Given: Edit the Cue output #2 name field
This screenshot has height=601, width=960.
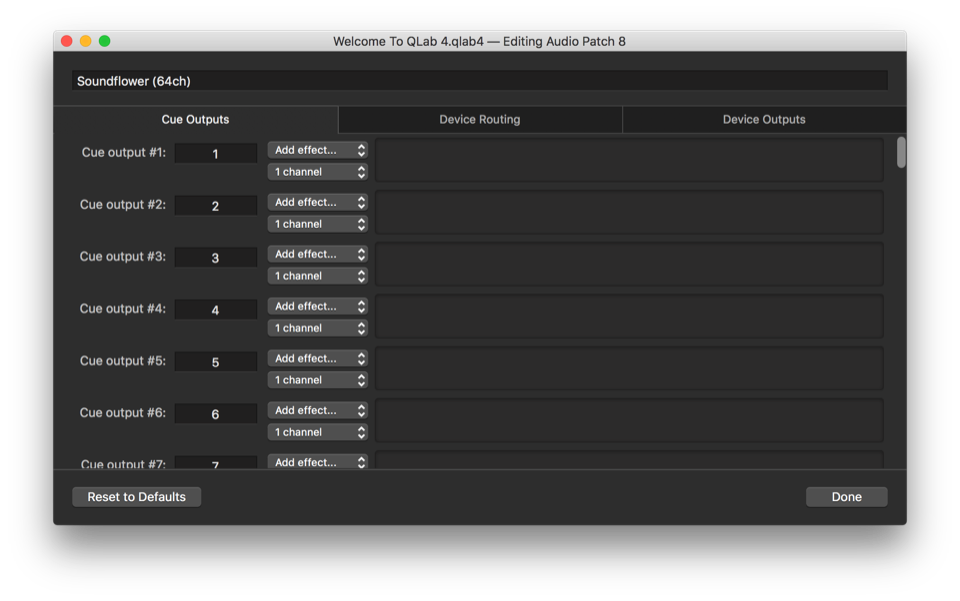Looking at the screenshot, I should coord(216,206).
